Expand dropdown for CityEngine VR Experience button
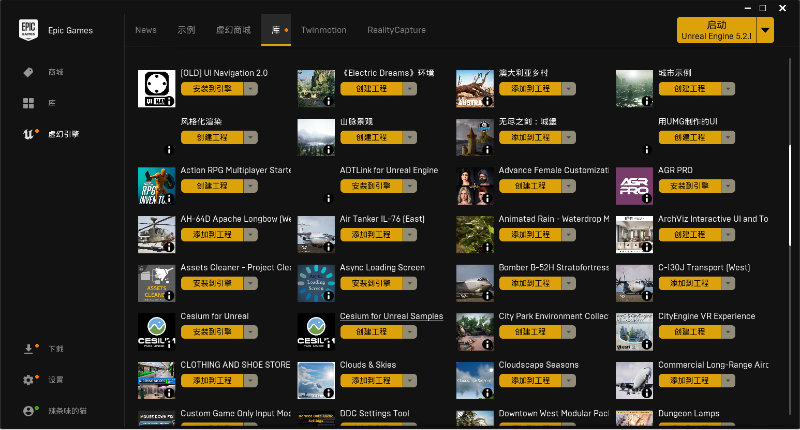Viewport: 800px width, 430px height. (728, 332)
